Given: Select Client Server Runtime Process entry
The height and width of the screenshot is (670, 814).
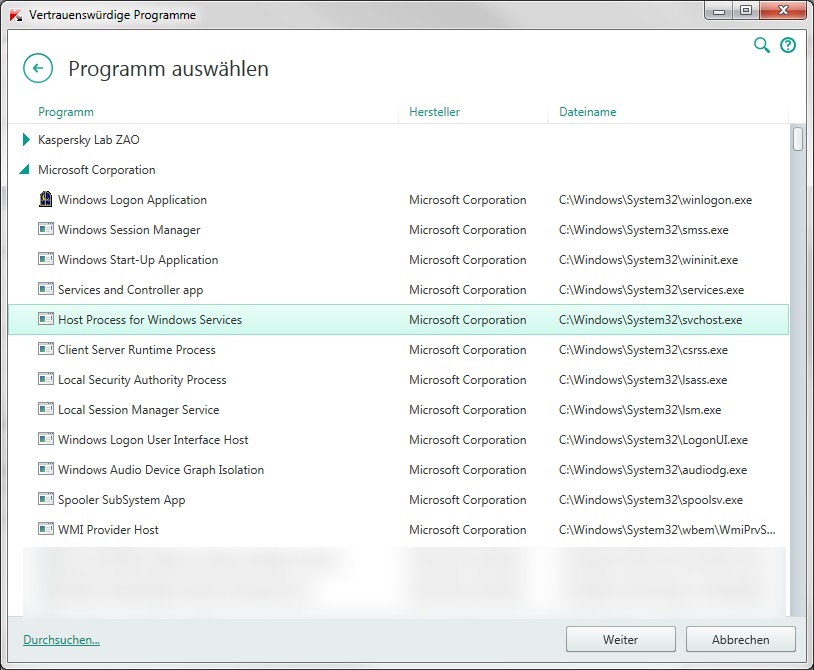Looking at the screenshot, I should pos(137,350).
